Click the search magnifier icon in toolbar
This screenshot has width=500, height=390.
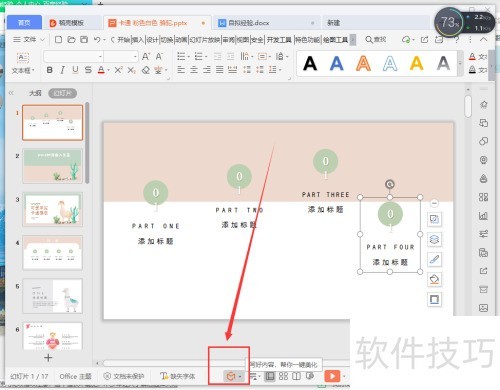pyautogui.click(x=369, y=40)
